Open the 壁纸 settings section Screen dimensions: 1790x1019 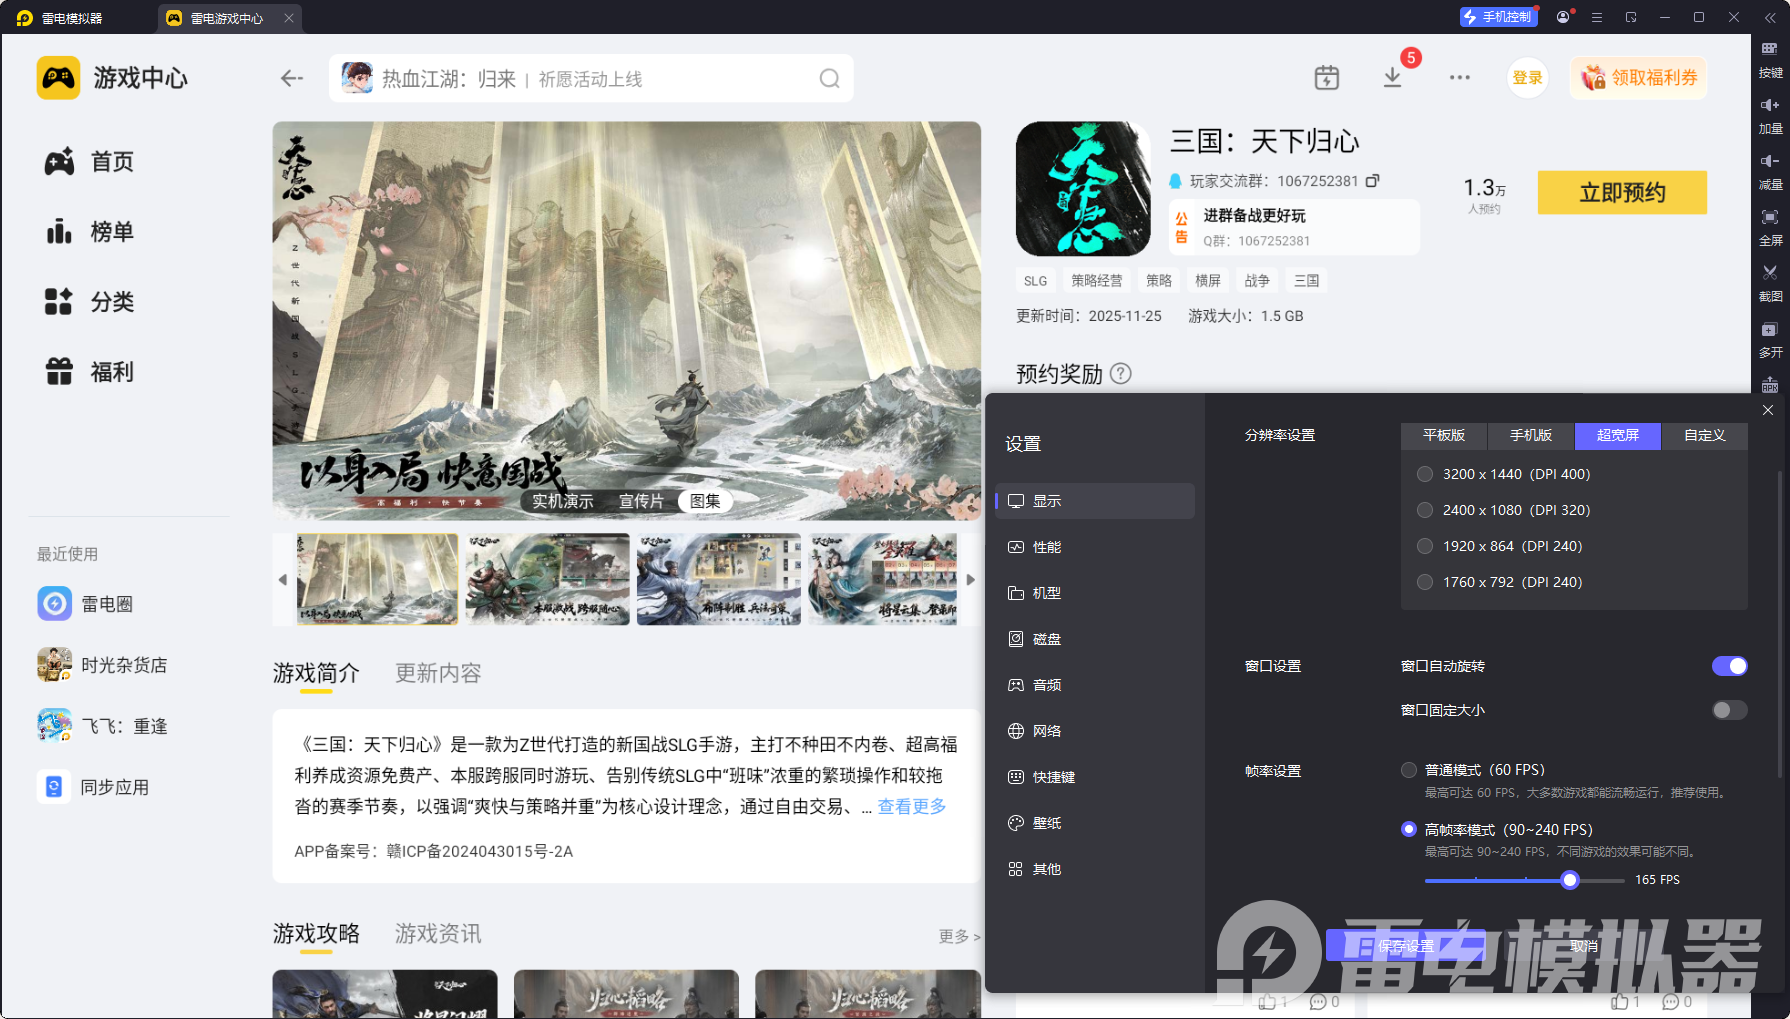coord(1095,823)
